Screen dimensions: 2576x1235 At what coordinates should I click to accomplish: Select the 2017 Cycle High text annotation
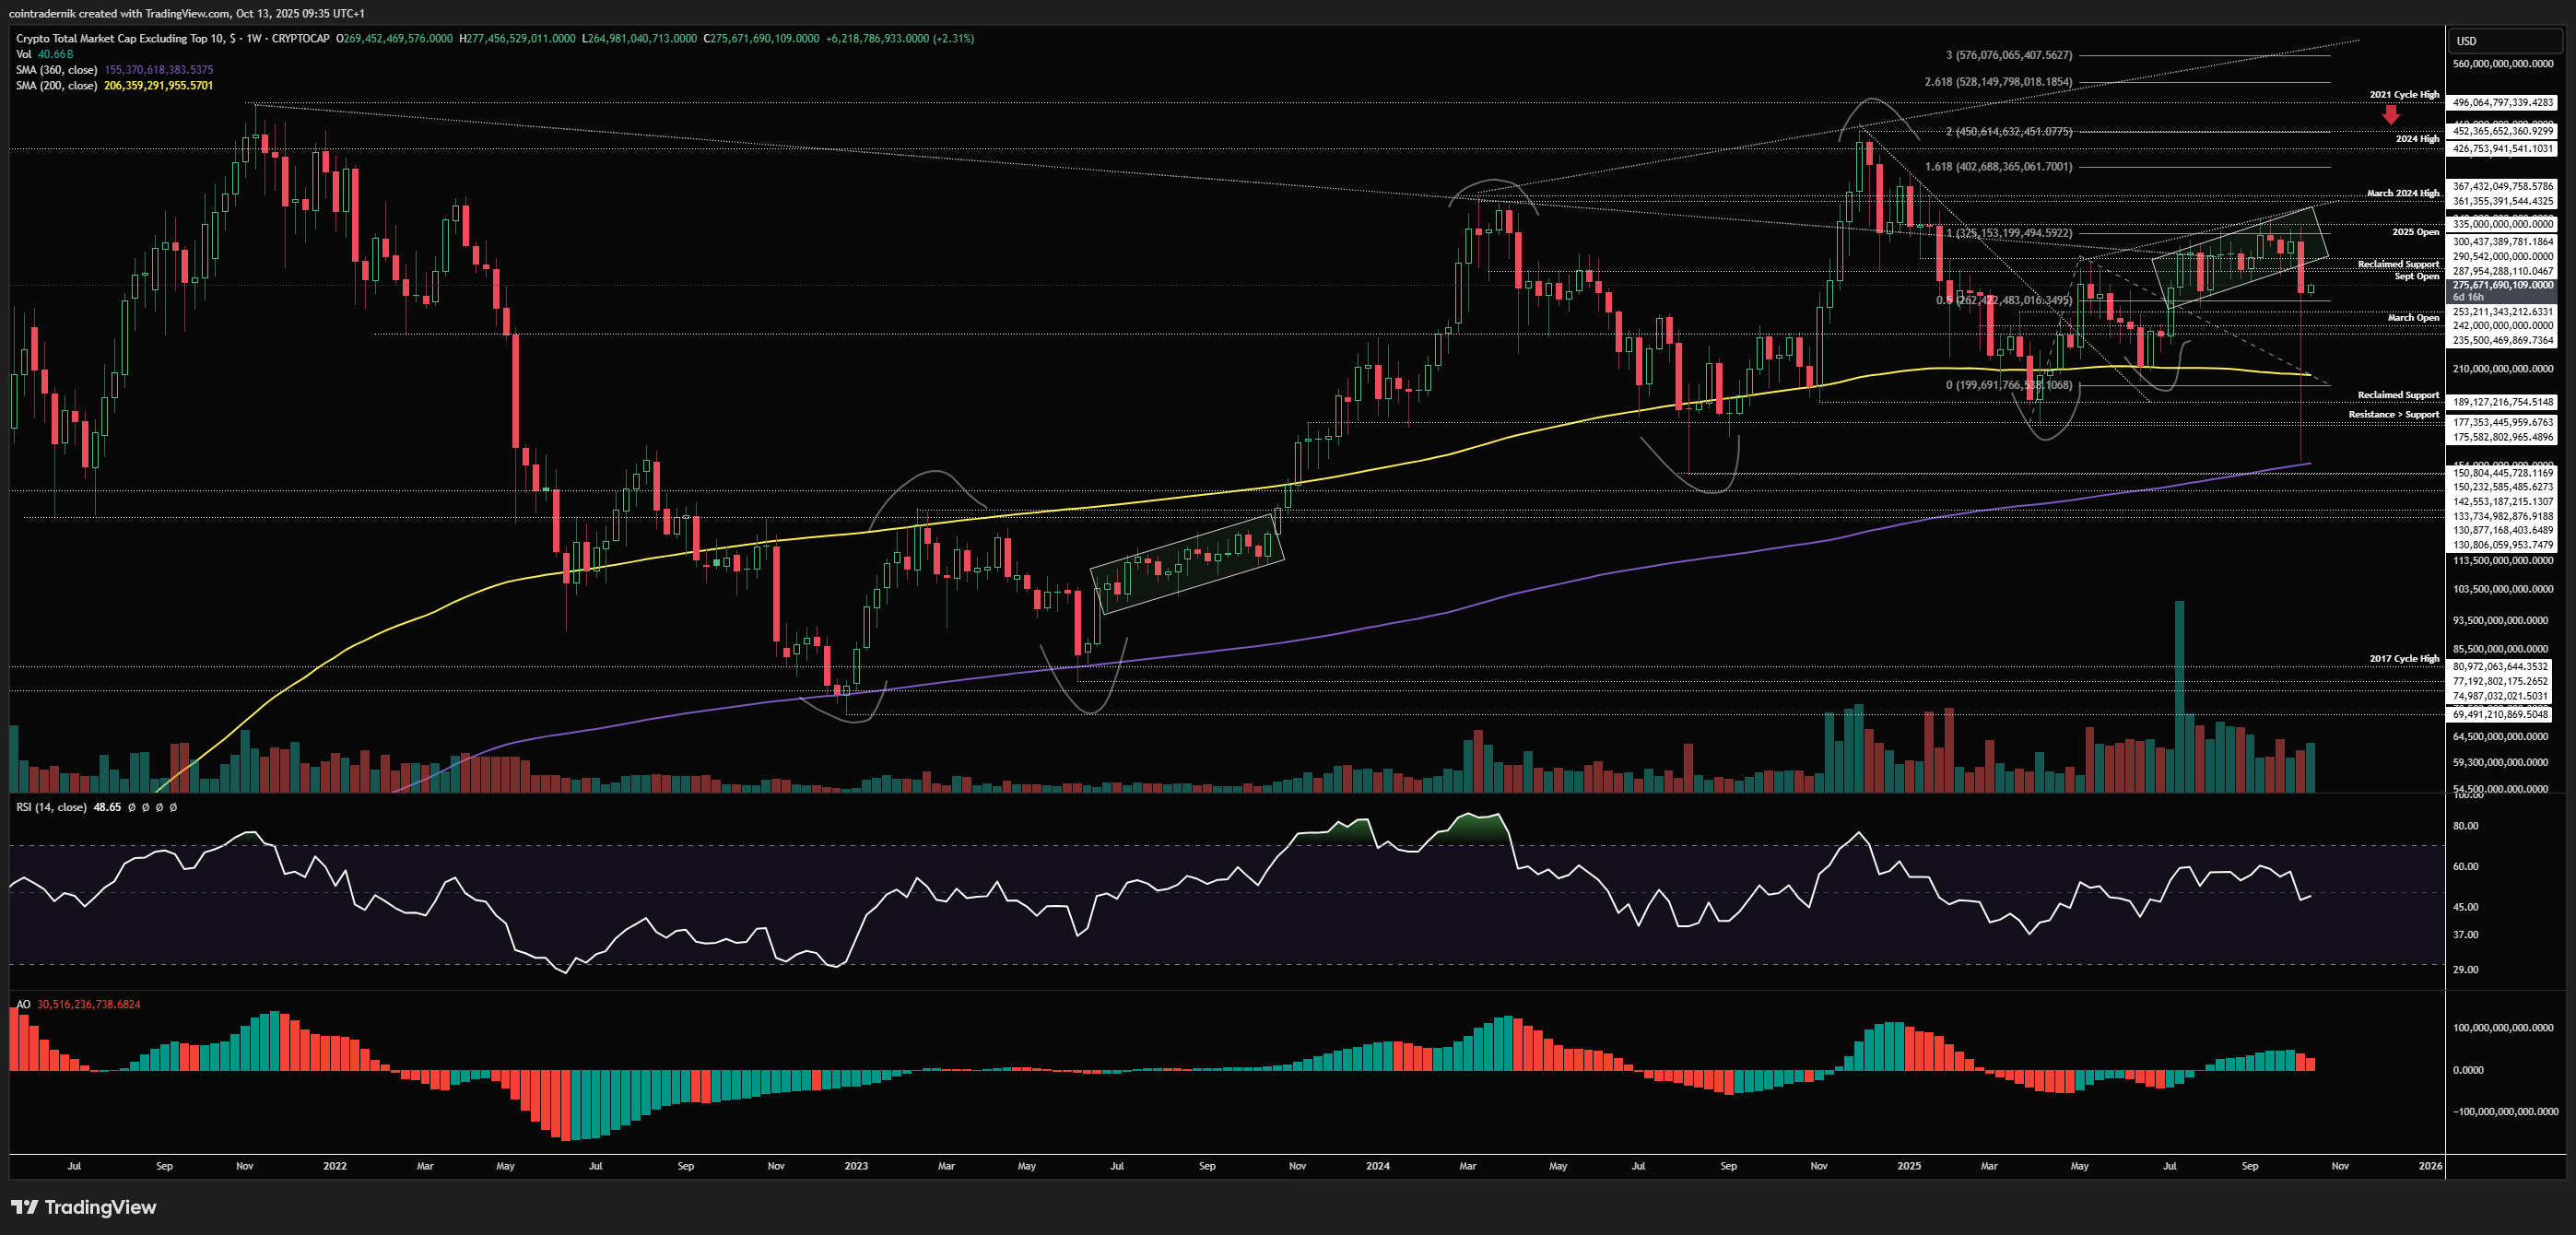click(2403, 658)
